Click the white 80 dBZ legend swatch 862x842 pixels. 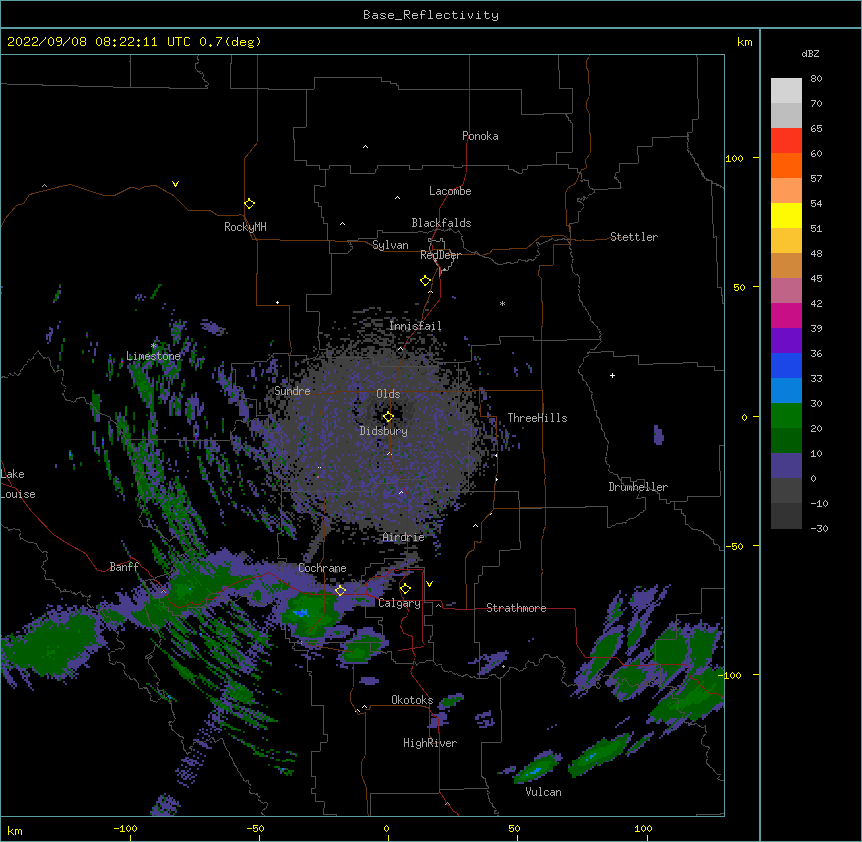tap(786, 91)
